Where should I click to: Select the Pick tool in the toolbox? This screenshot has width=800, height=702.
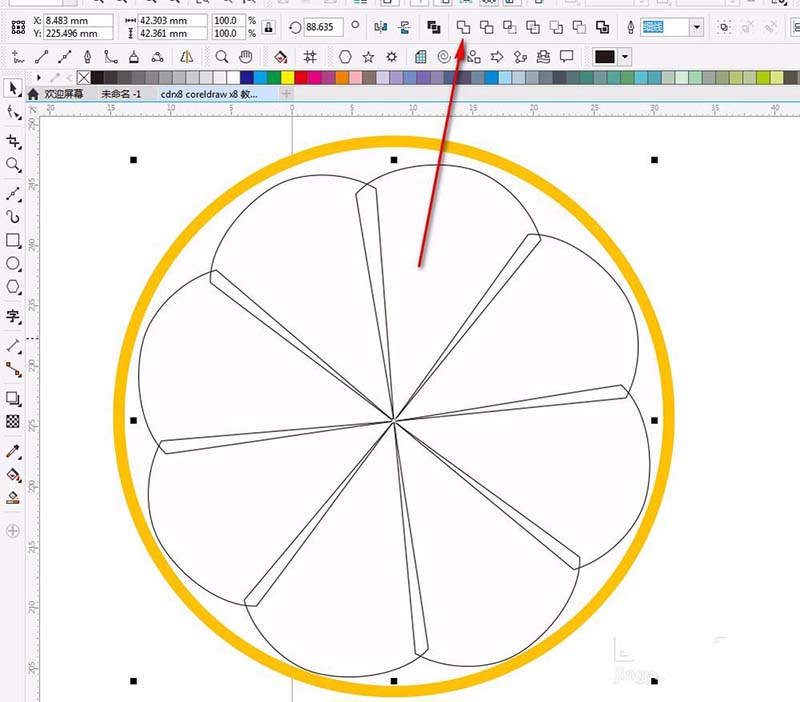point(13,88)
